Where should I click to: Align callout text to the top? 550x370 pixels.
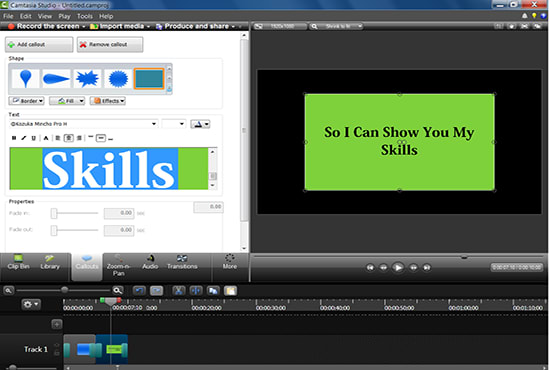coord(90,137)
